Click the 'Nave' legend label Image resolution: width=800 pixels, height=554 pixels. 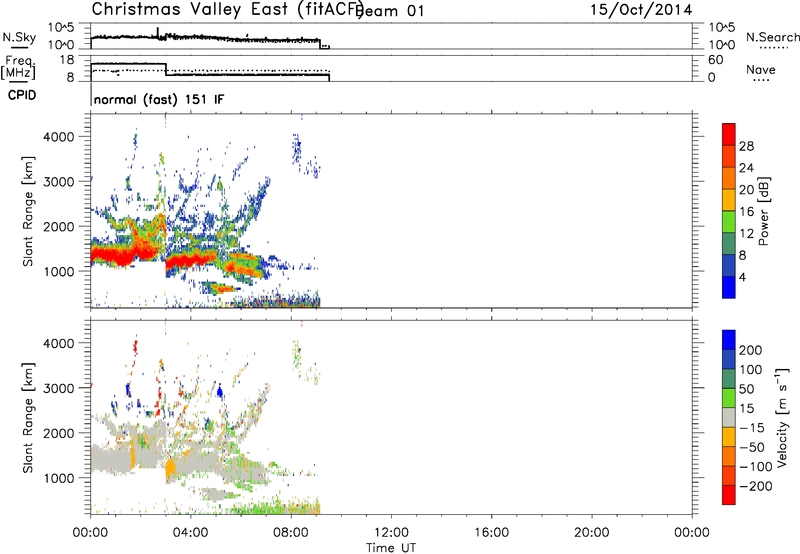point(761,70)
